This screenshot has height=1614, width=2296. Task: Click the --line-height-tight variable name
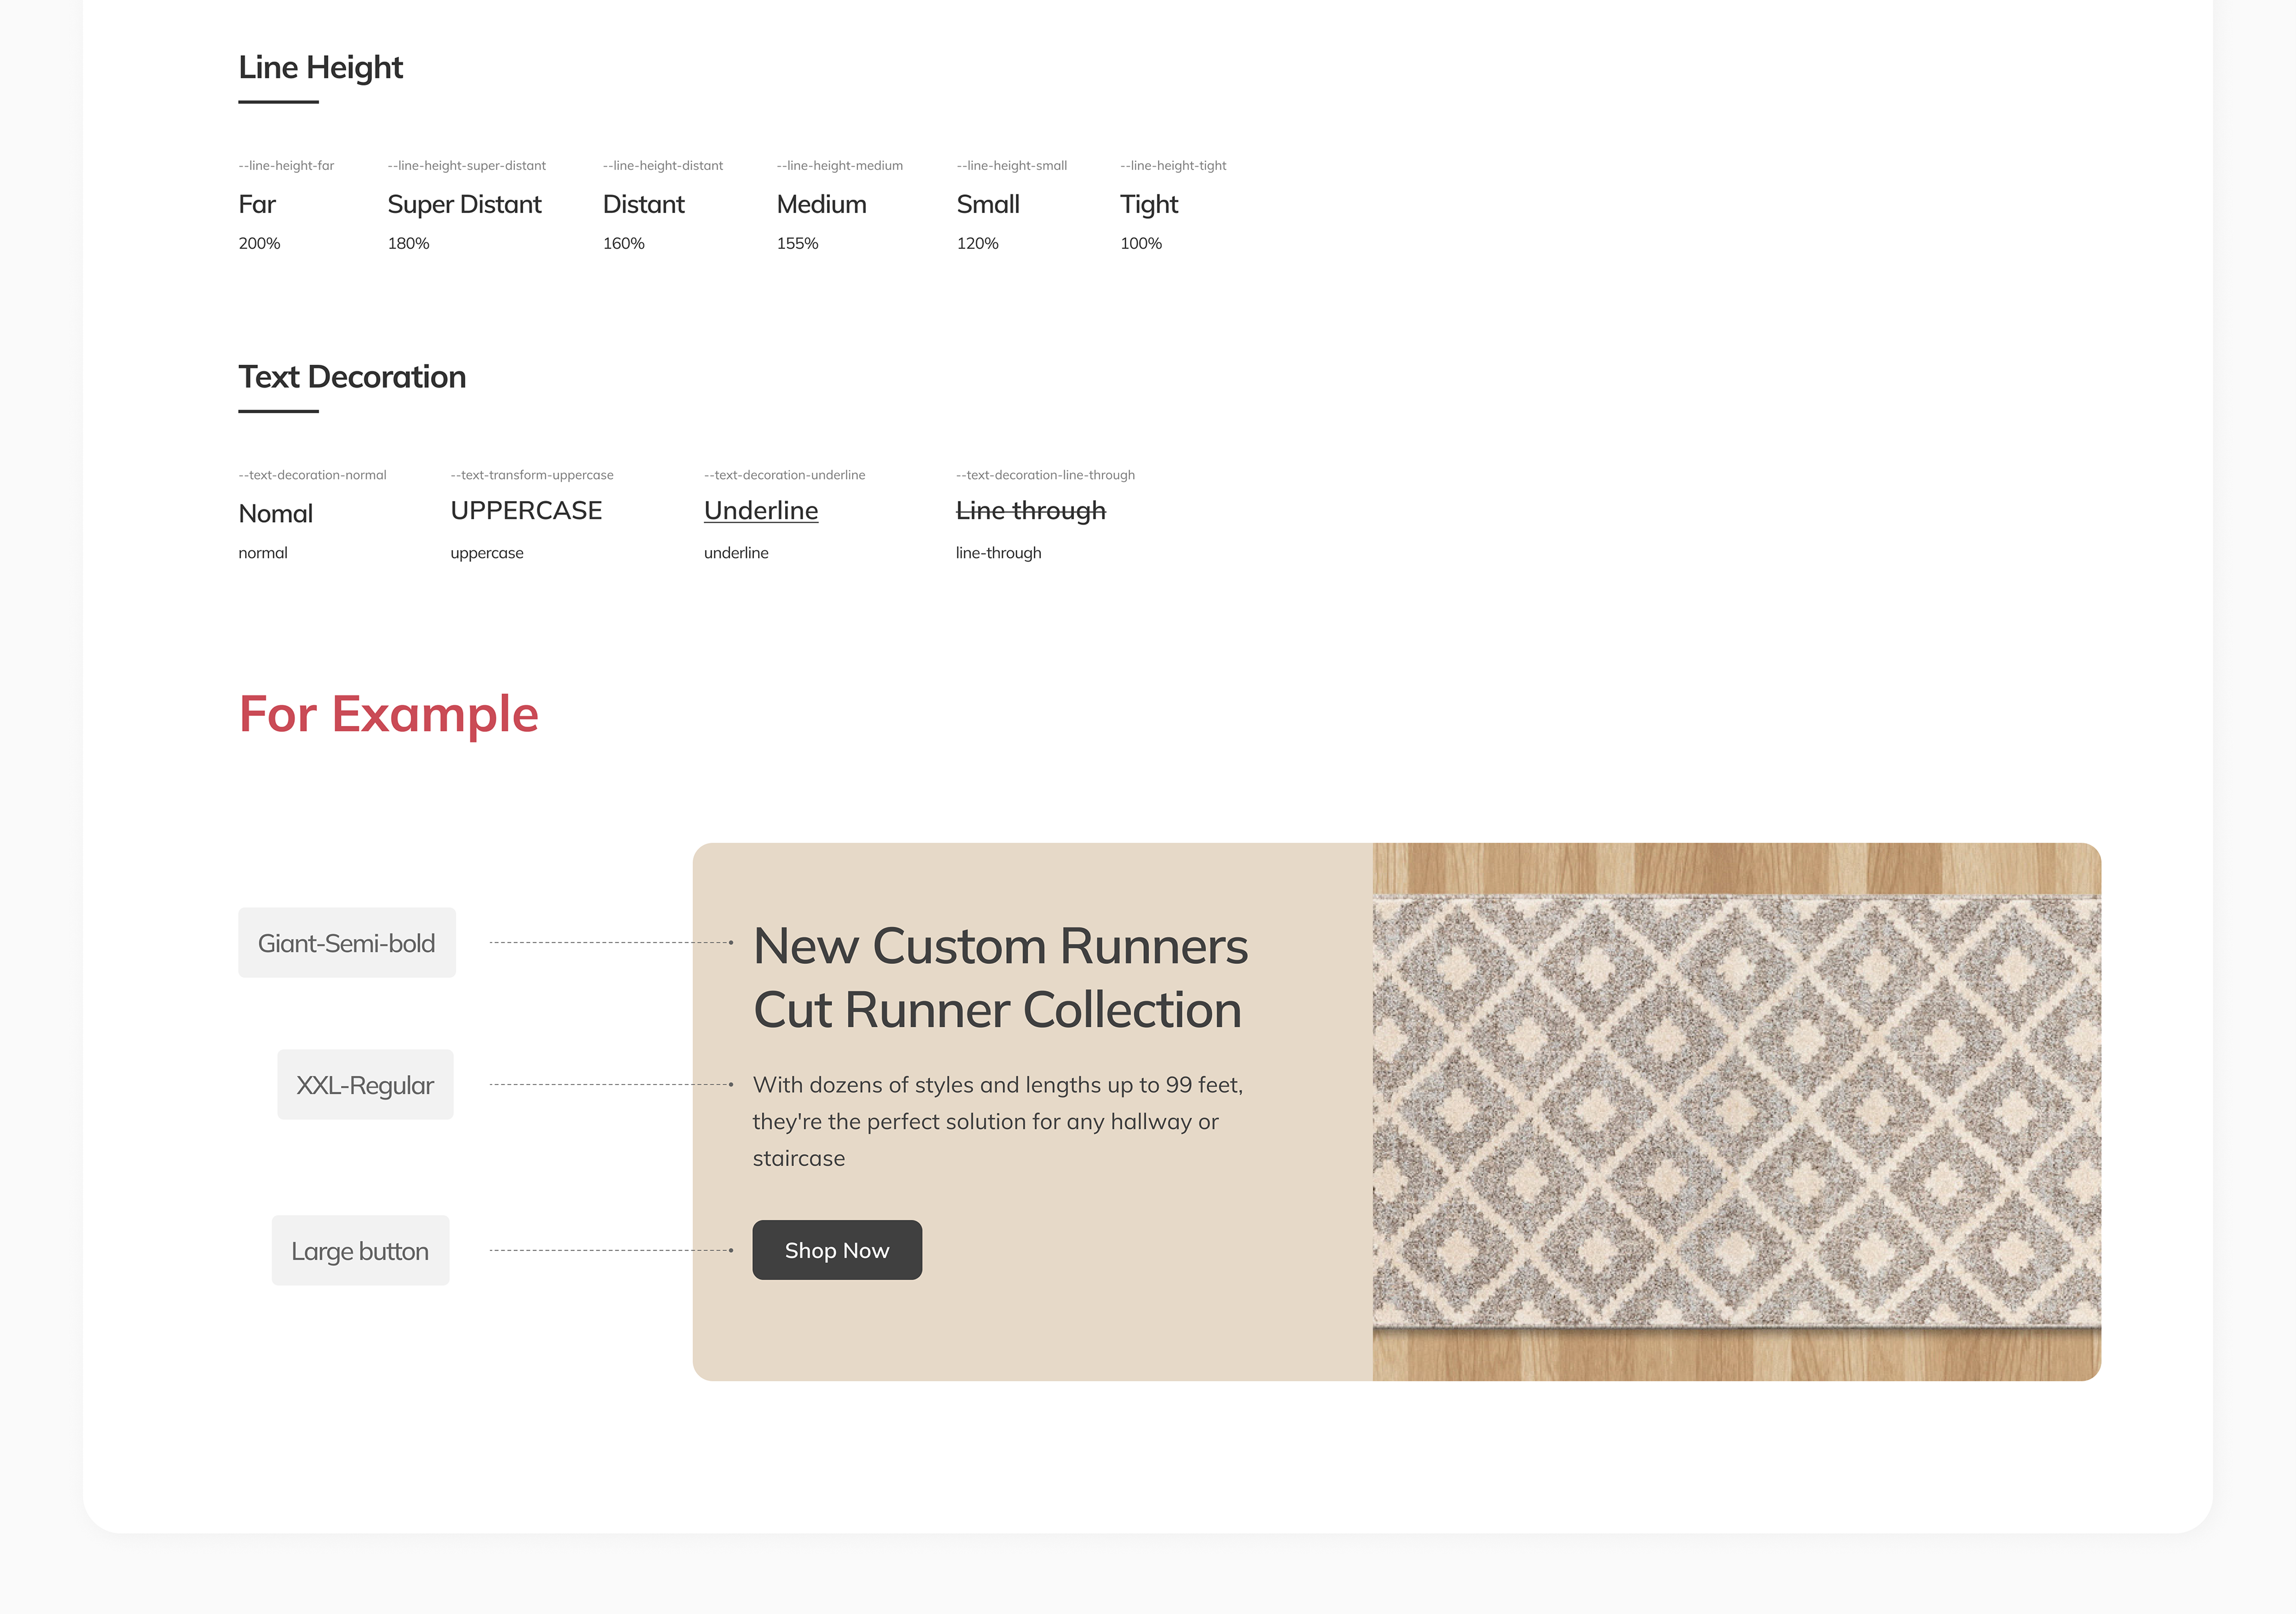(1173, 166)
